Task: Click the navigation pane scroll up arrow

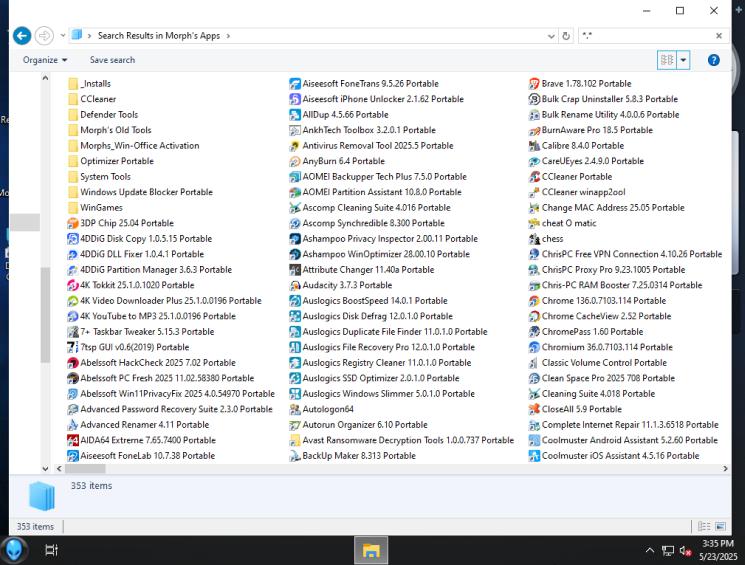Action: [45, 78]
